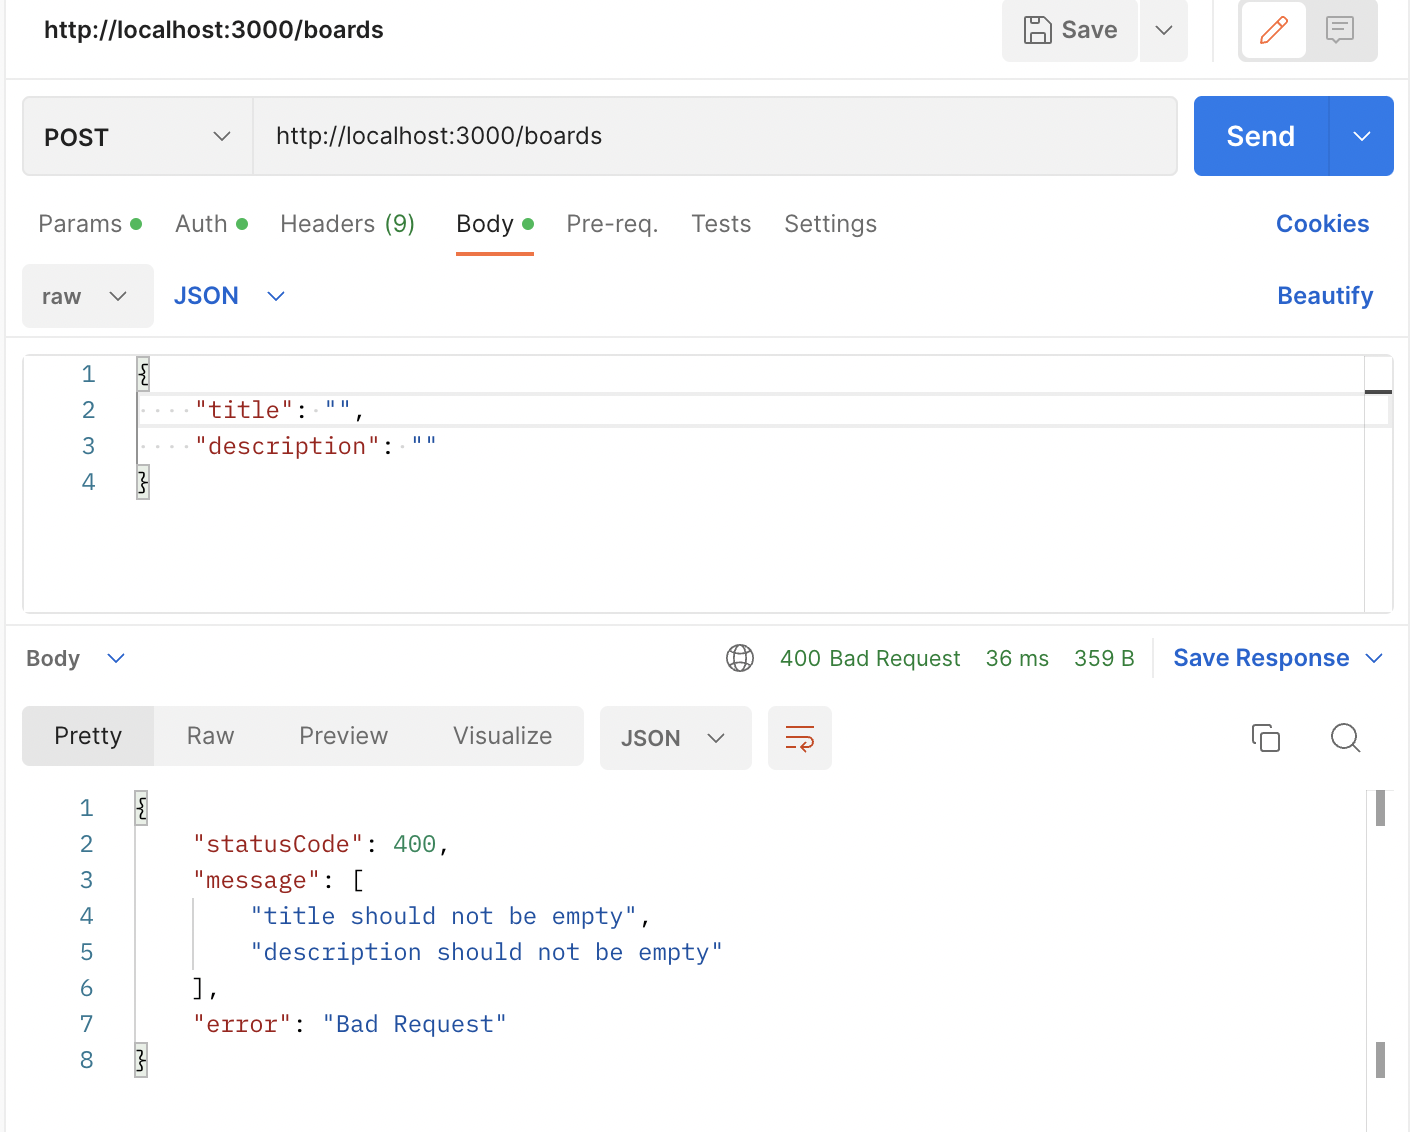
Task: Click the 359 B response size
Action: pyautogui.click(x=1104, y=658)
